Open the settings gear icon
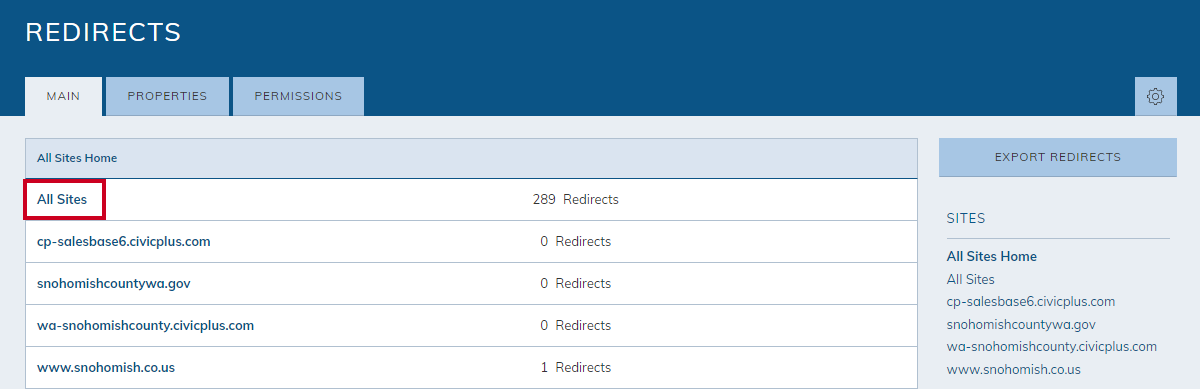 1155,97
